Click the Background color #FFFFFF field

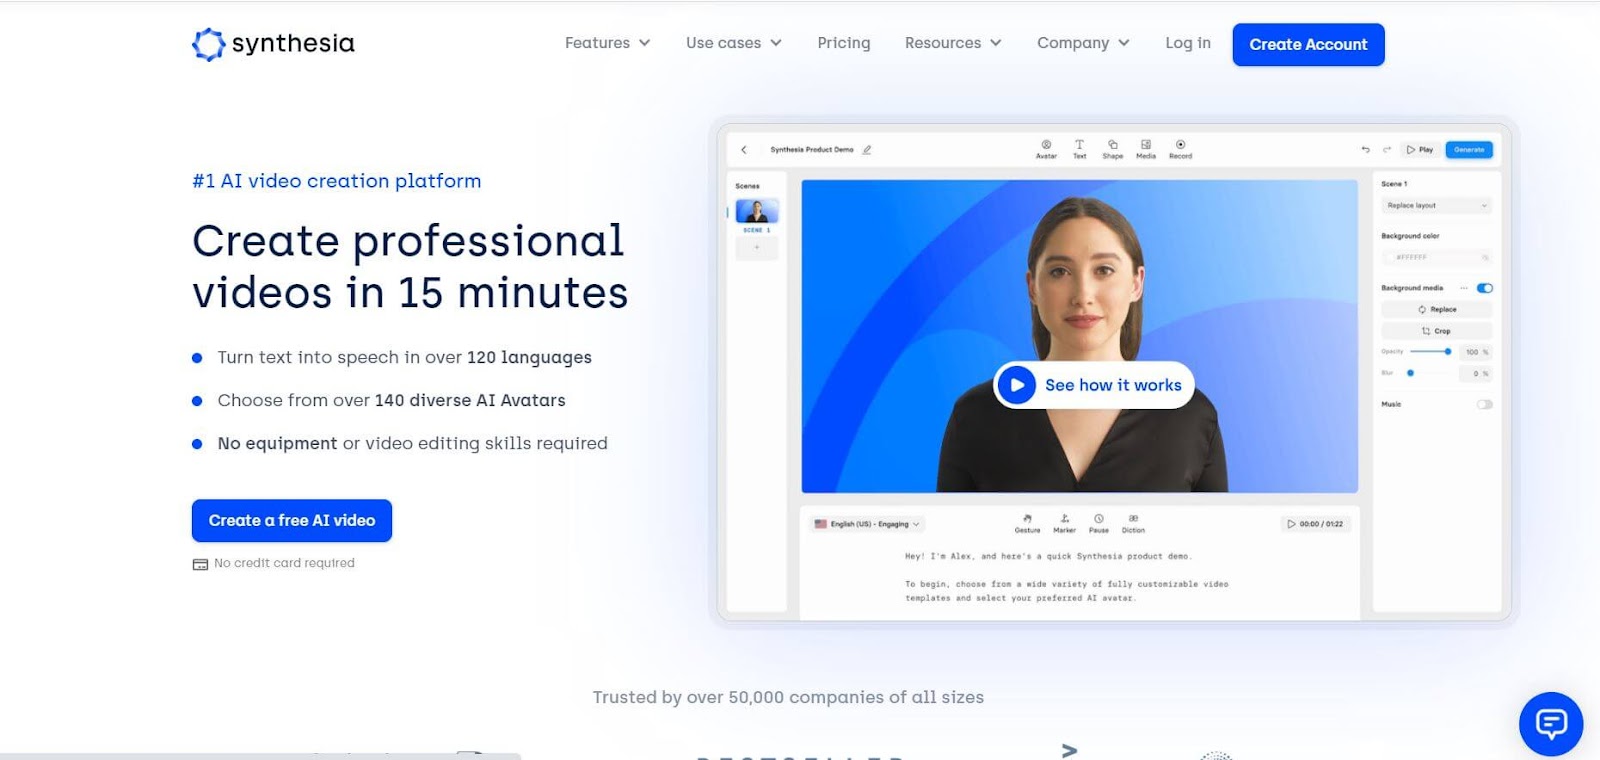click(x=1437, y=257)
